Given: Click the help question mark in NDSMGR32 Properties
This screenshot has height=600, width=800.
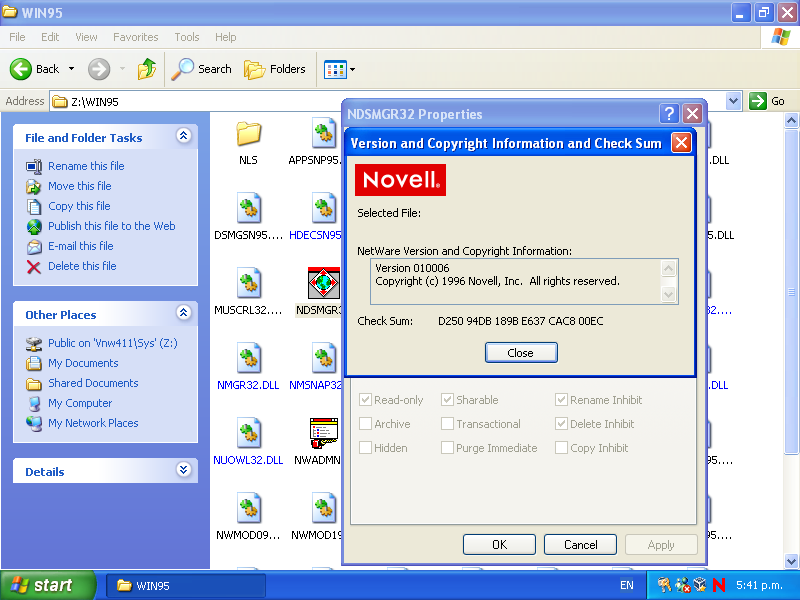Looking at the screenshot, I should point(669,114).
